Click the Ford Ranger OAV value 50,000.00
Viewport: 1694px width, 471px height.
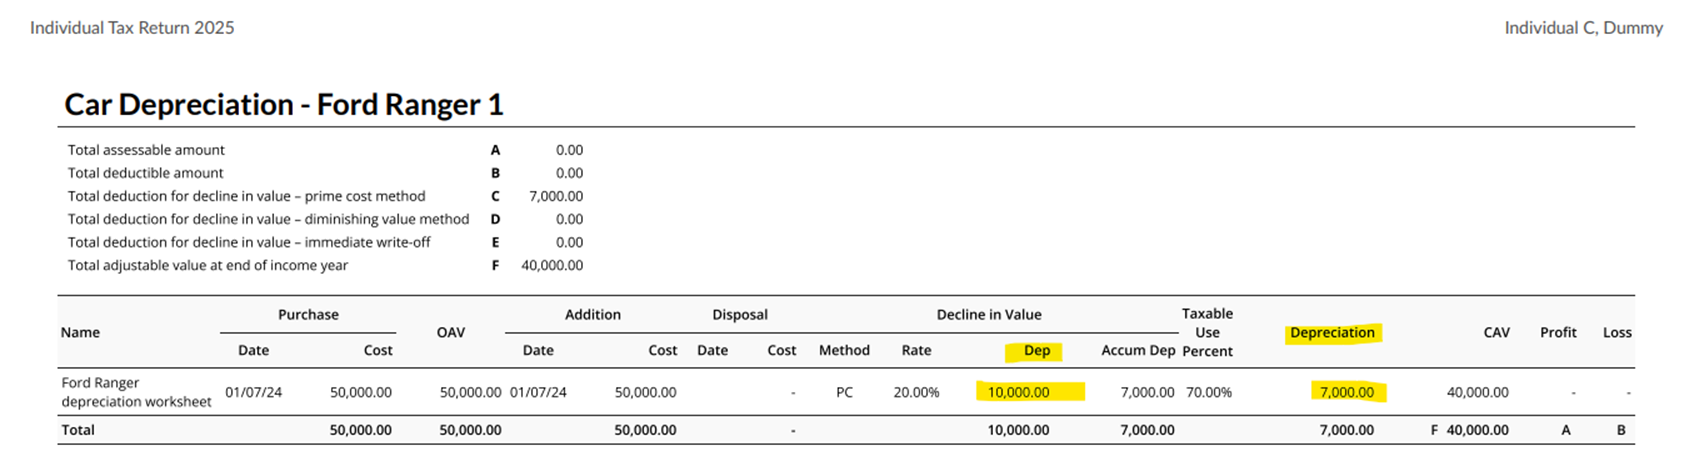tap(470, 392)
